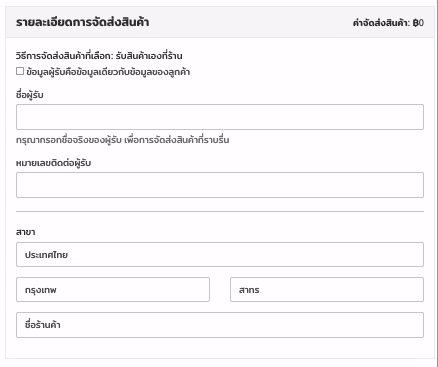
Task: Click the ข้อมูลผู้รับคือข้อมูลเดียวกับข้อมูลของลูกค้า checkbox label
Action: pyautogui.click(x=108, y=72)
